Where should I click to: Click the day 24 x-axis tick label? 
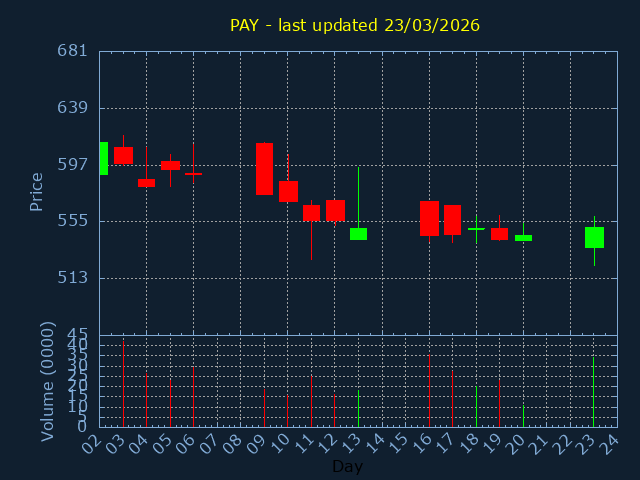pos(607,443)
